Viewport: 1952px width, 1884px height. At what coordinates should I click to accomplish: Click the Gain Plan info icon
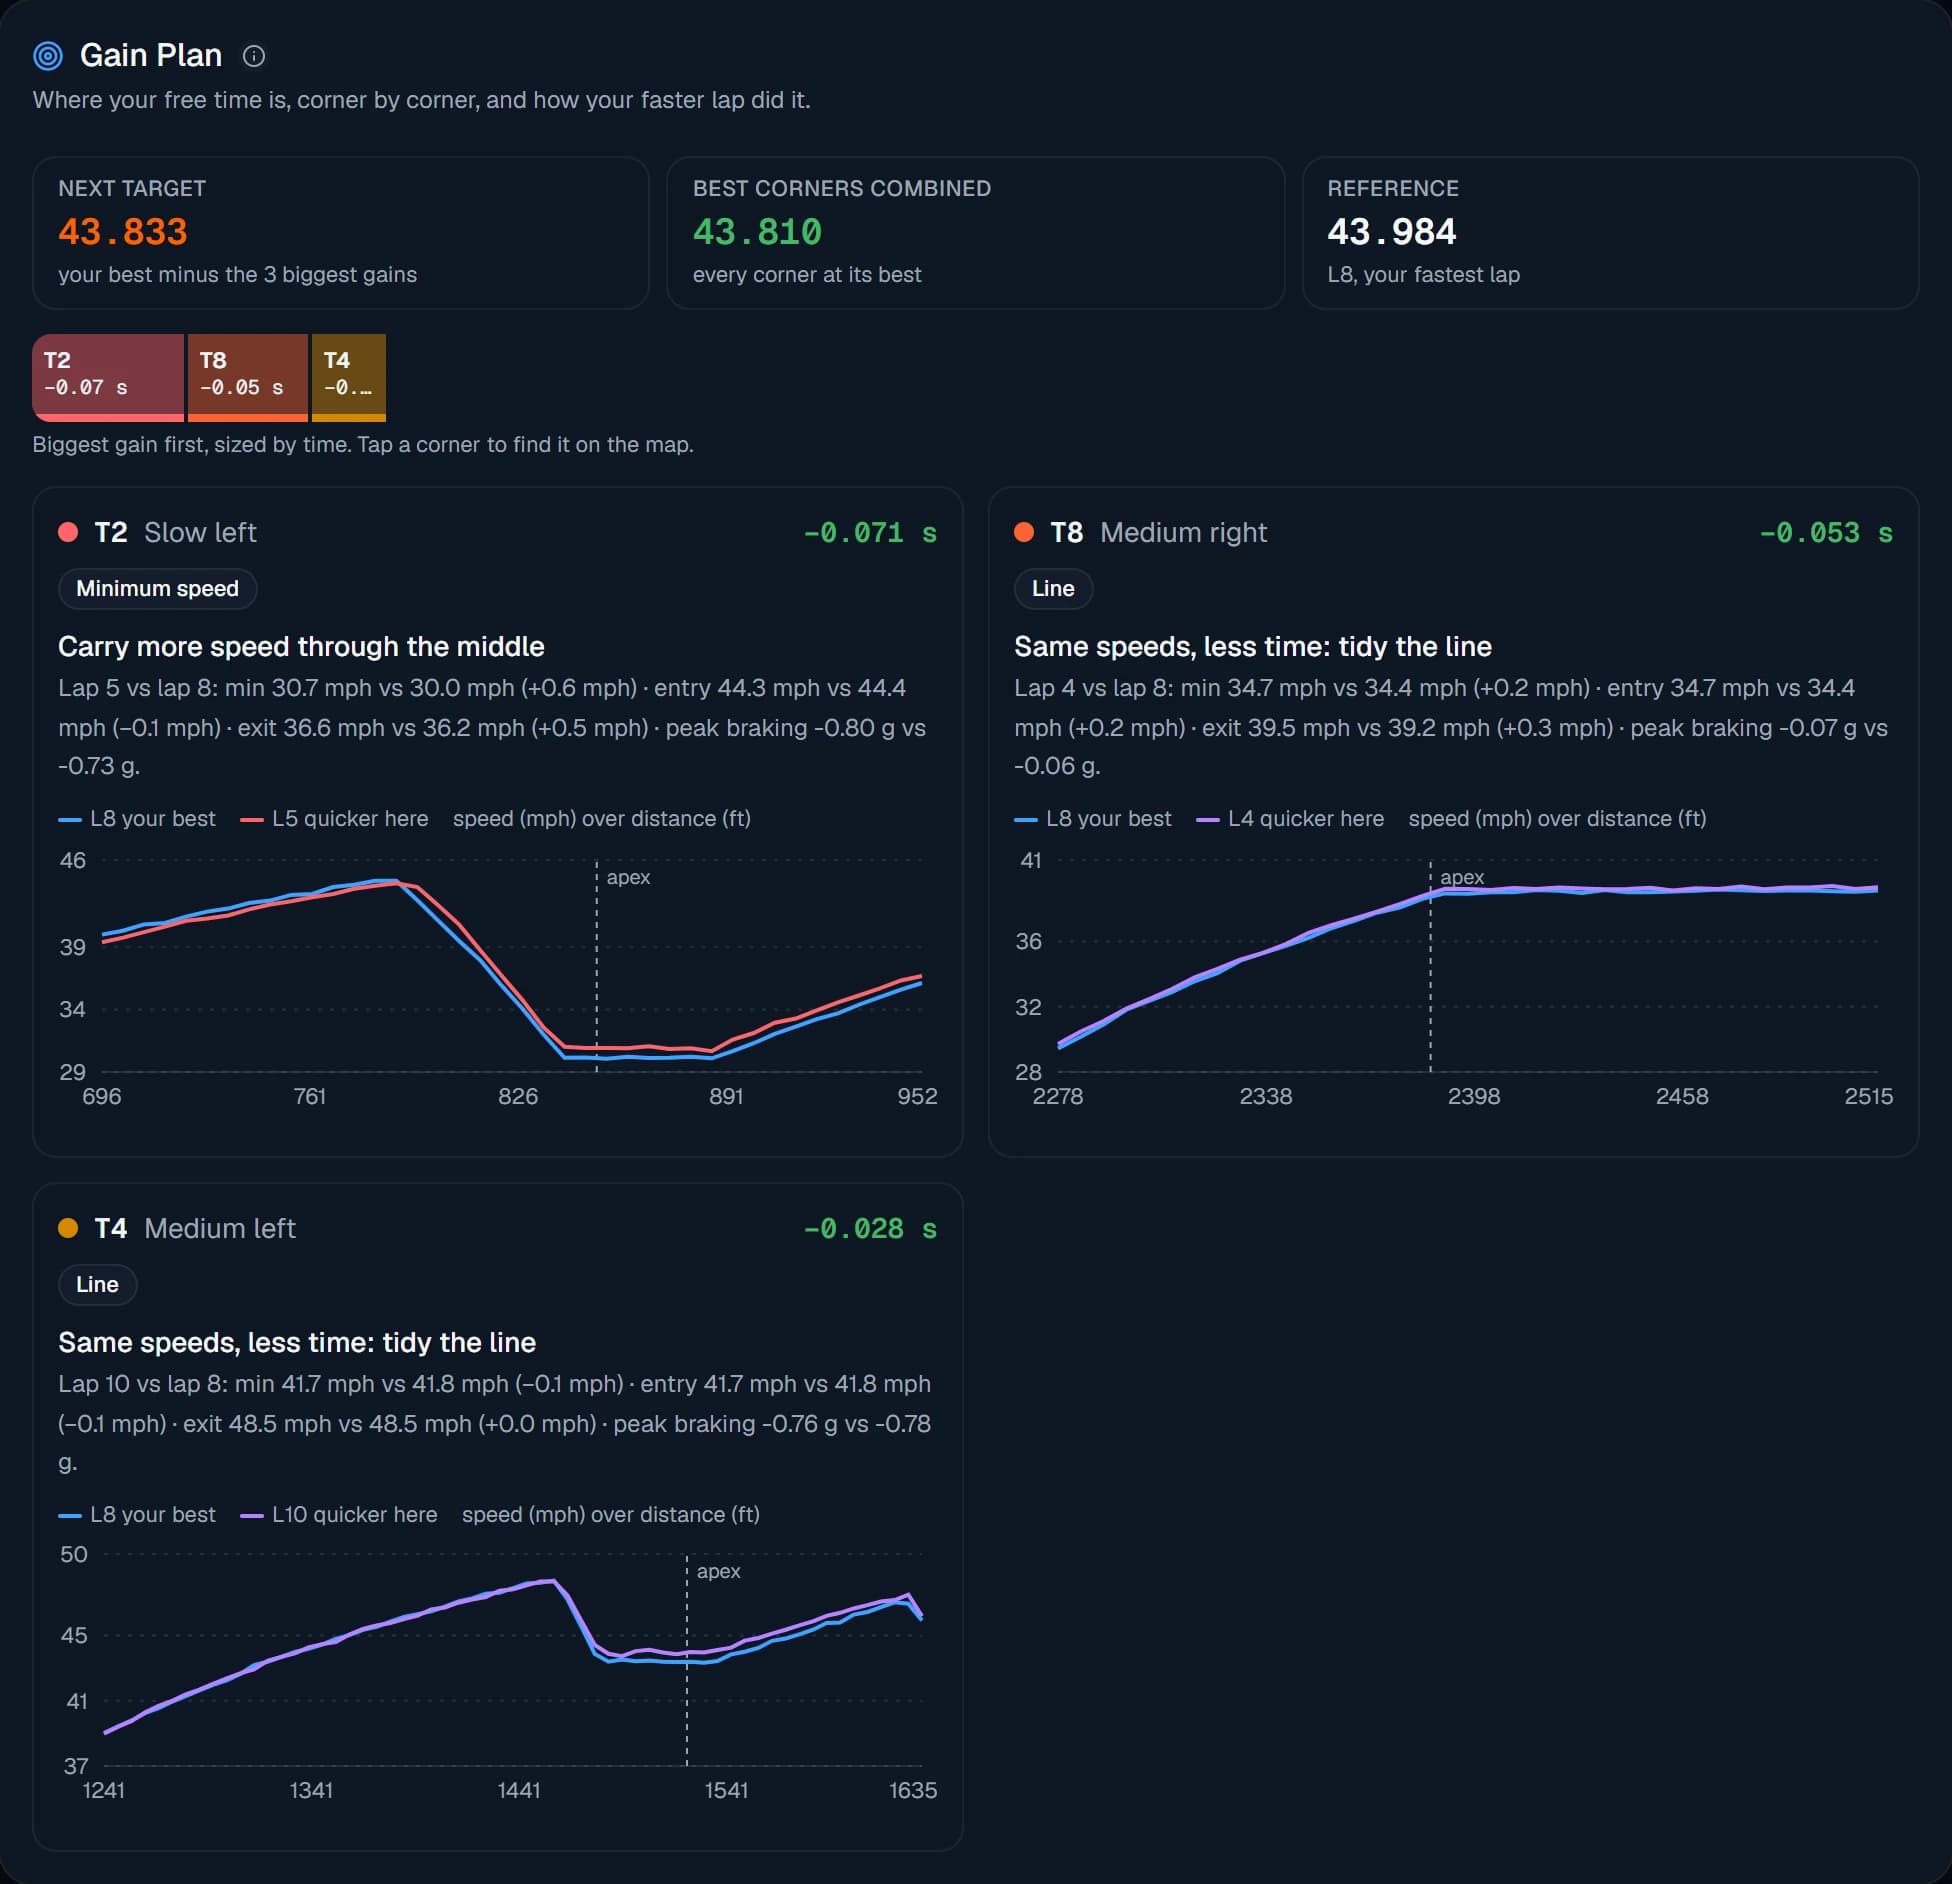[x=254, y=56]
